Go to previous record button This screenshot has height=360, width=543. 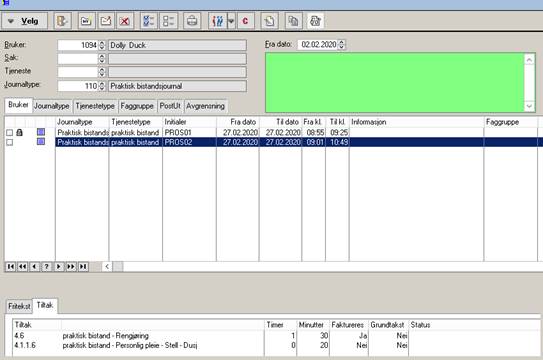(34, 267)
